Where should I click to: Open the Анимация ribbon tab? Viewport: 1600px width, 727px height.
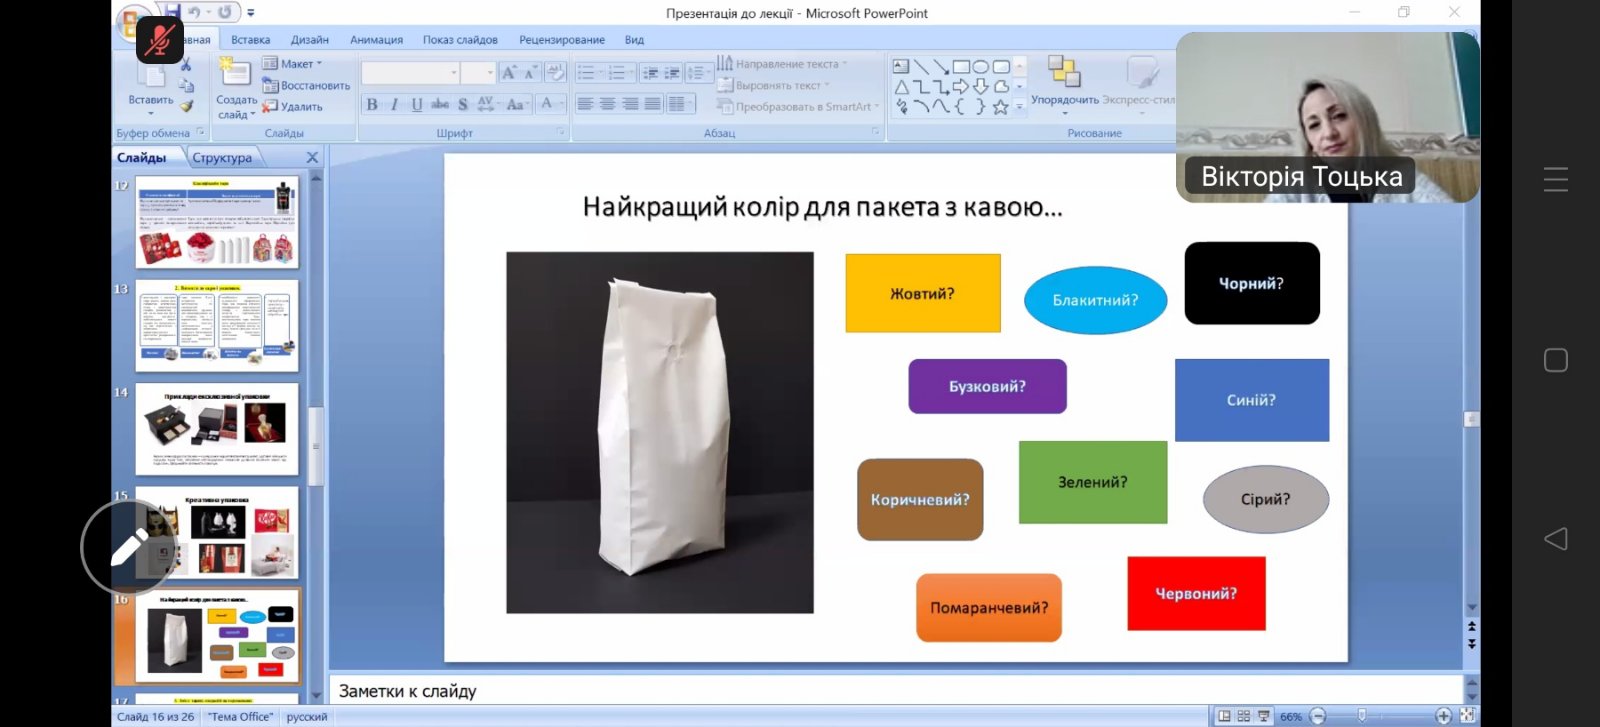click(376, 40)
